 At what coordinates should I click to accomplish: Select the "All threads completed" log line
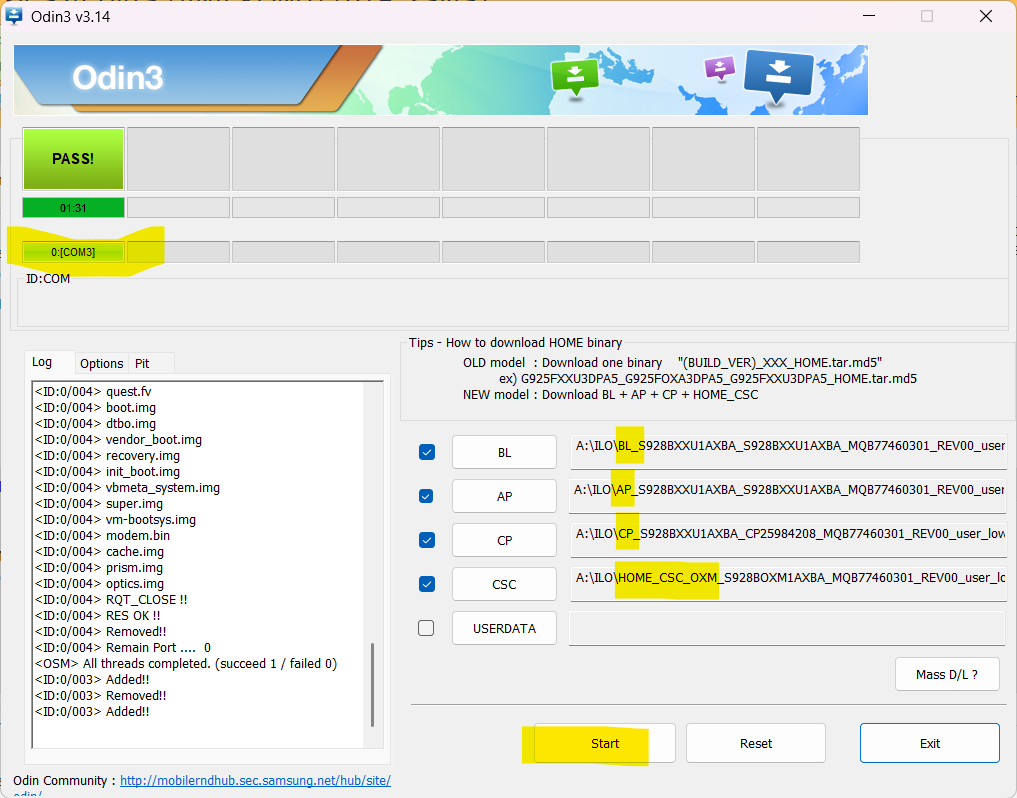coord(185,664)
